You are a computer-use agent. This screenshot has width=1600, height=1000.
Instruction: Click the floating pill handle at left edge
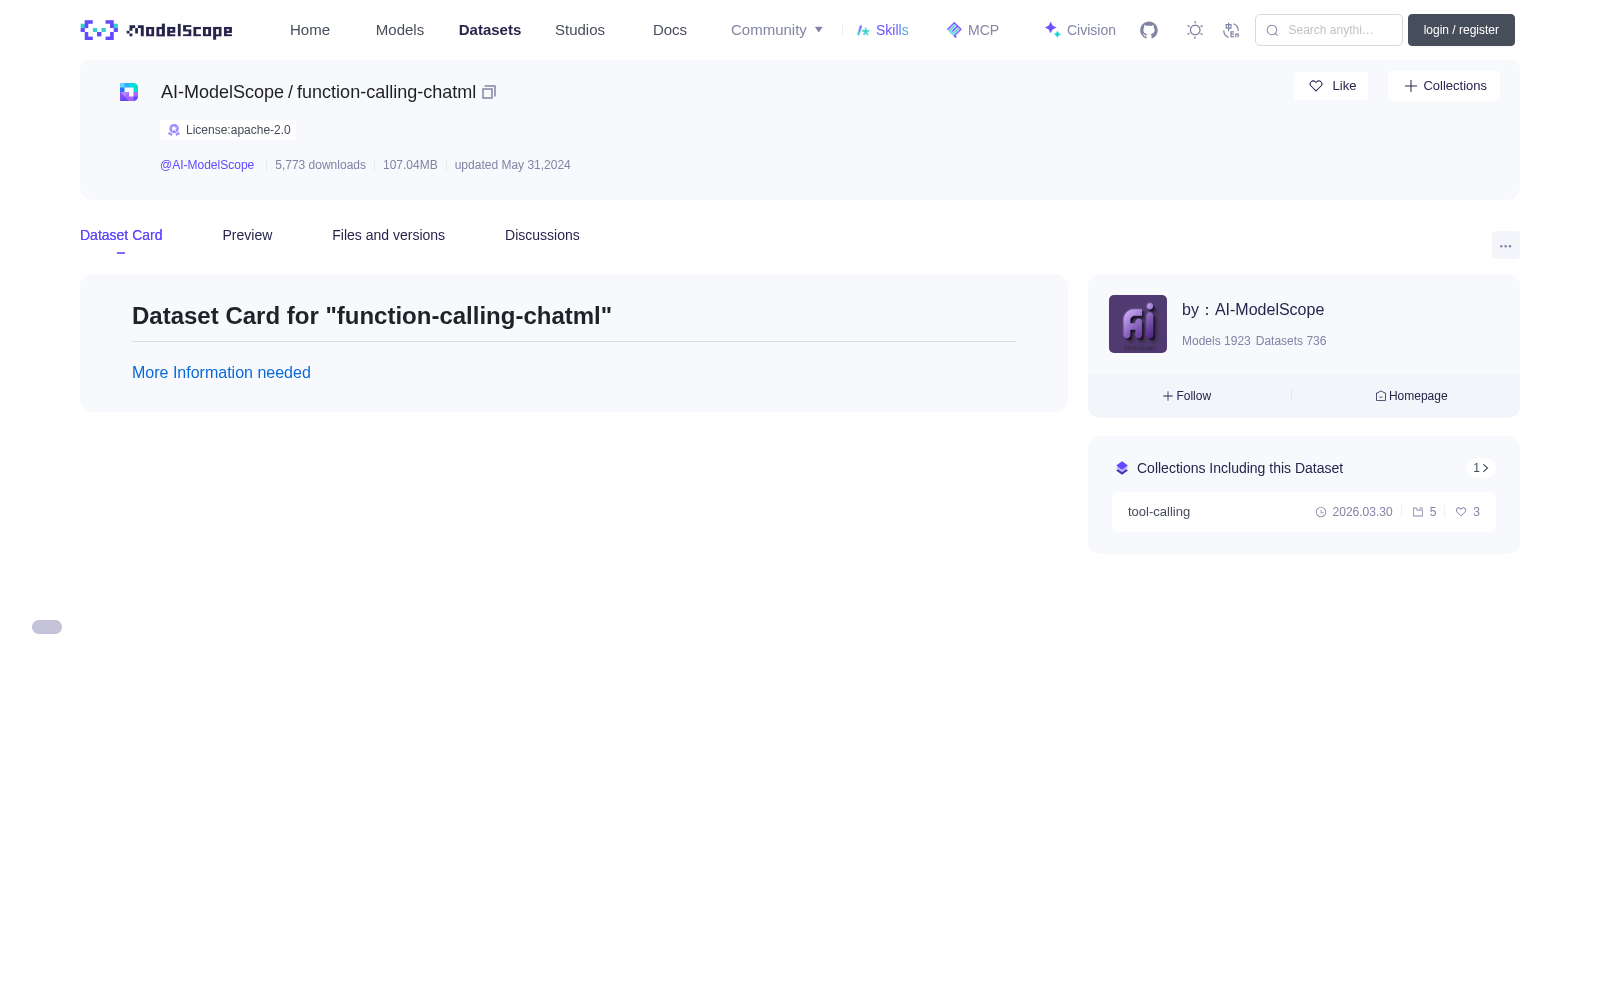pyautogui.click(x=47, y=627)
